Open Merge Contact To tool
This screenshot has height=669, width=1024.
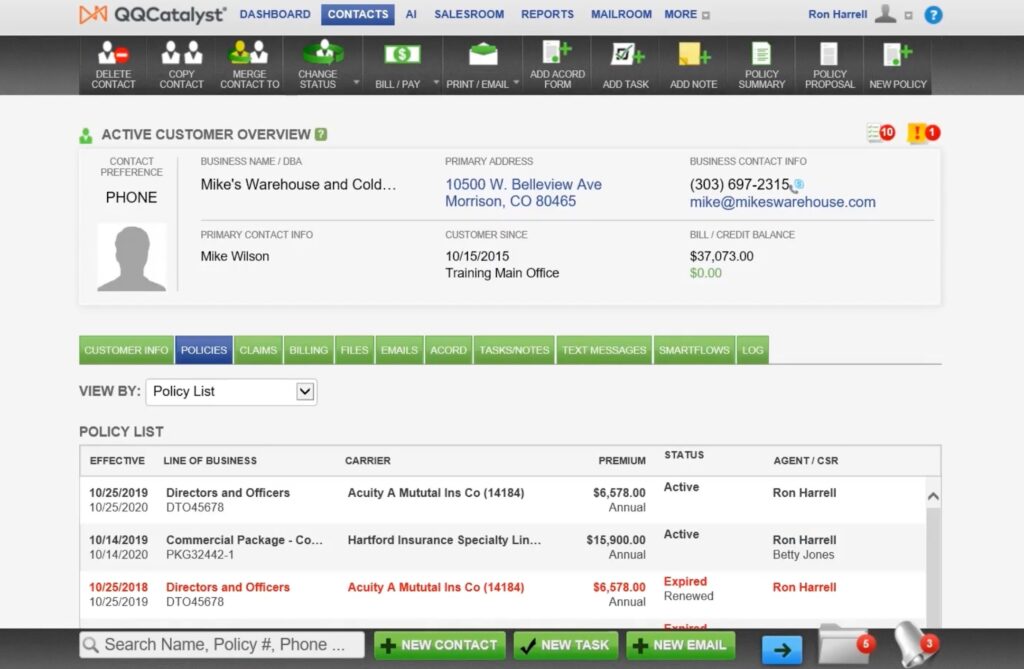coord(249,65)
